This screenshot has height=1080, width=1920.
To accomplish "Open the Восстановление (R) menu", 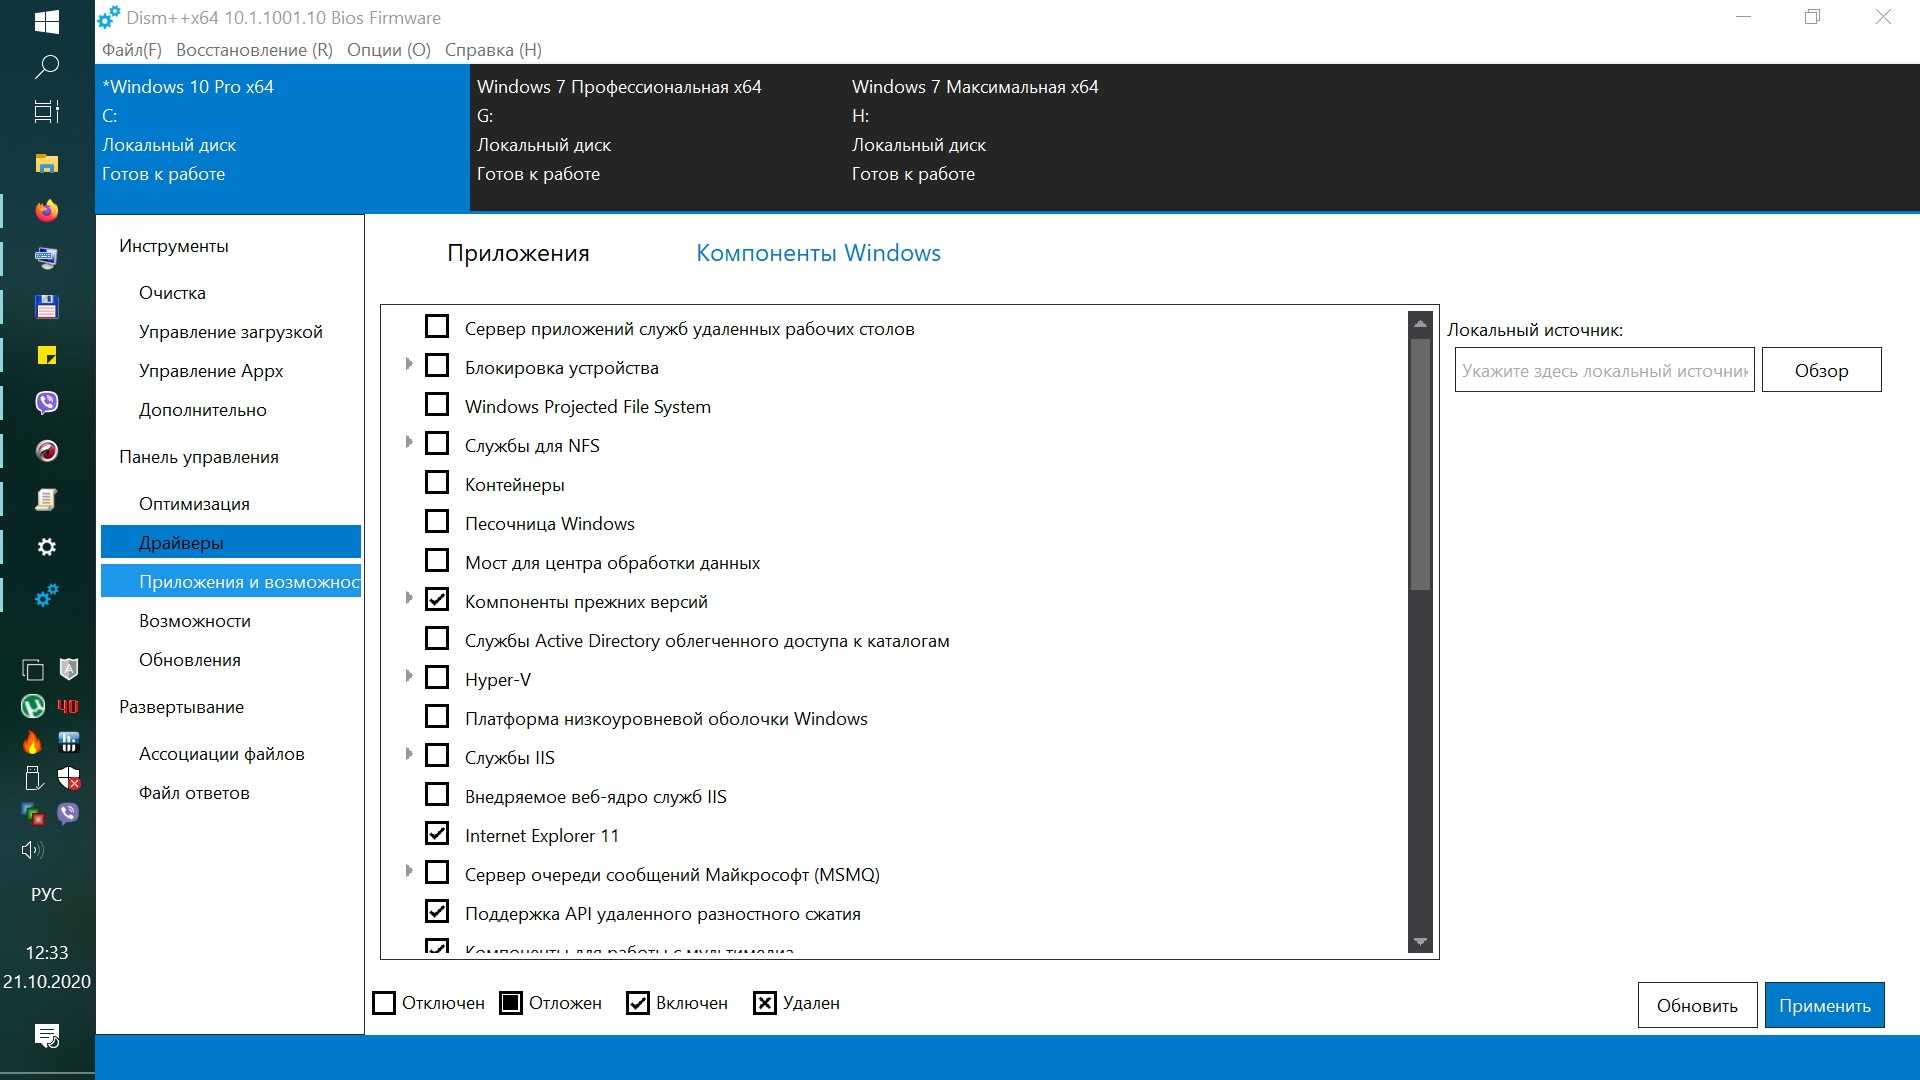I will pos(254,50).
